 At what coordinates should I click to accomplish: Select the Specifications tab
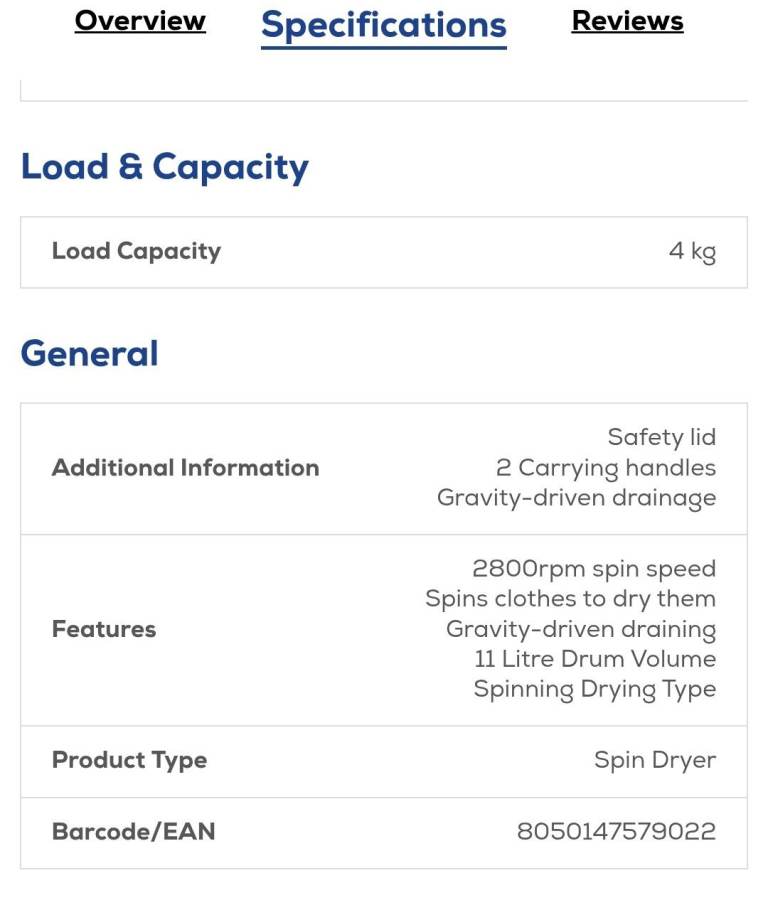click(x=384, y=25)
